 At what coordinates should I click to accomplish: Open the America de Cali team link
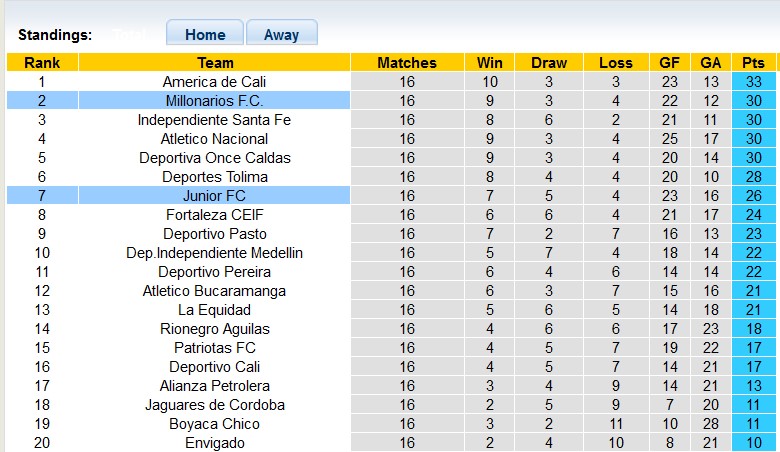(x=215, y=82)
